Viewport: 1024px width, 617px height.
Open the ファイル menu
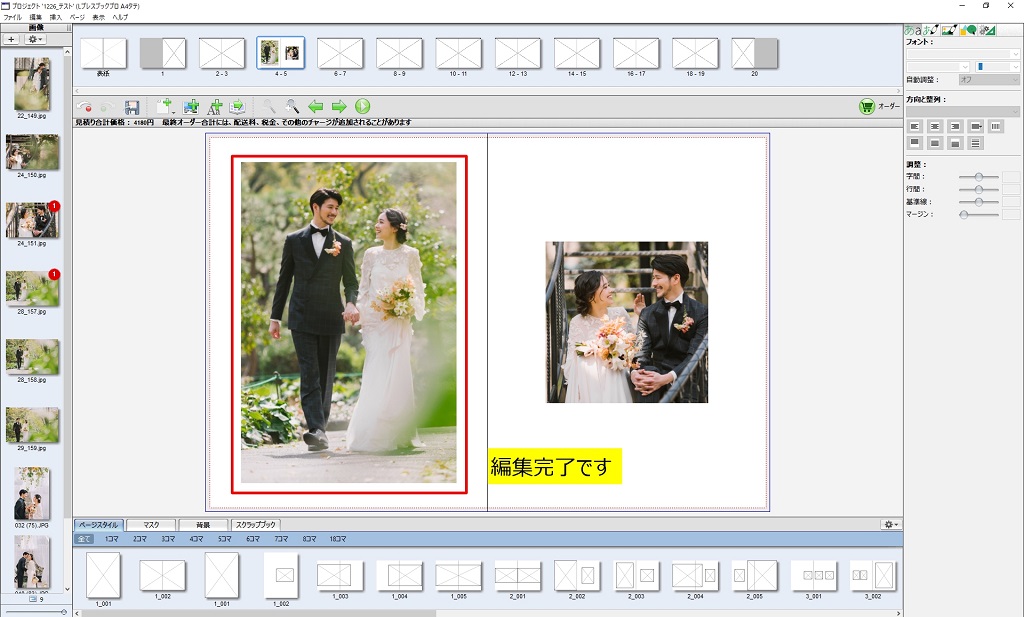pos(12,18)
